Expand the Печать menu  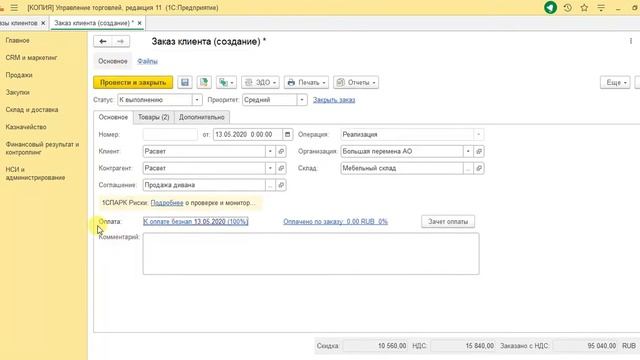(307, 82)
